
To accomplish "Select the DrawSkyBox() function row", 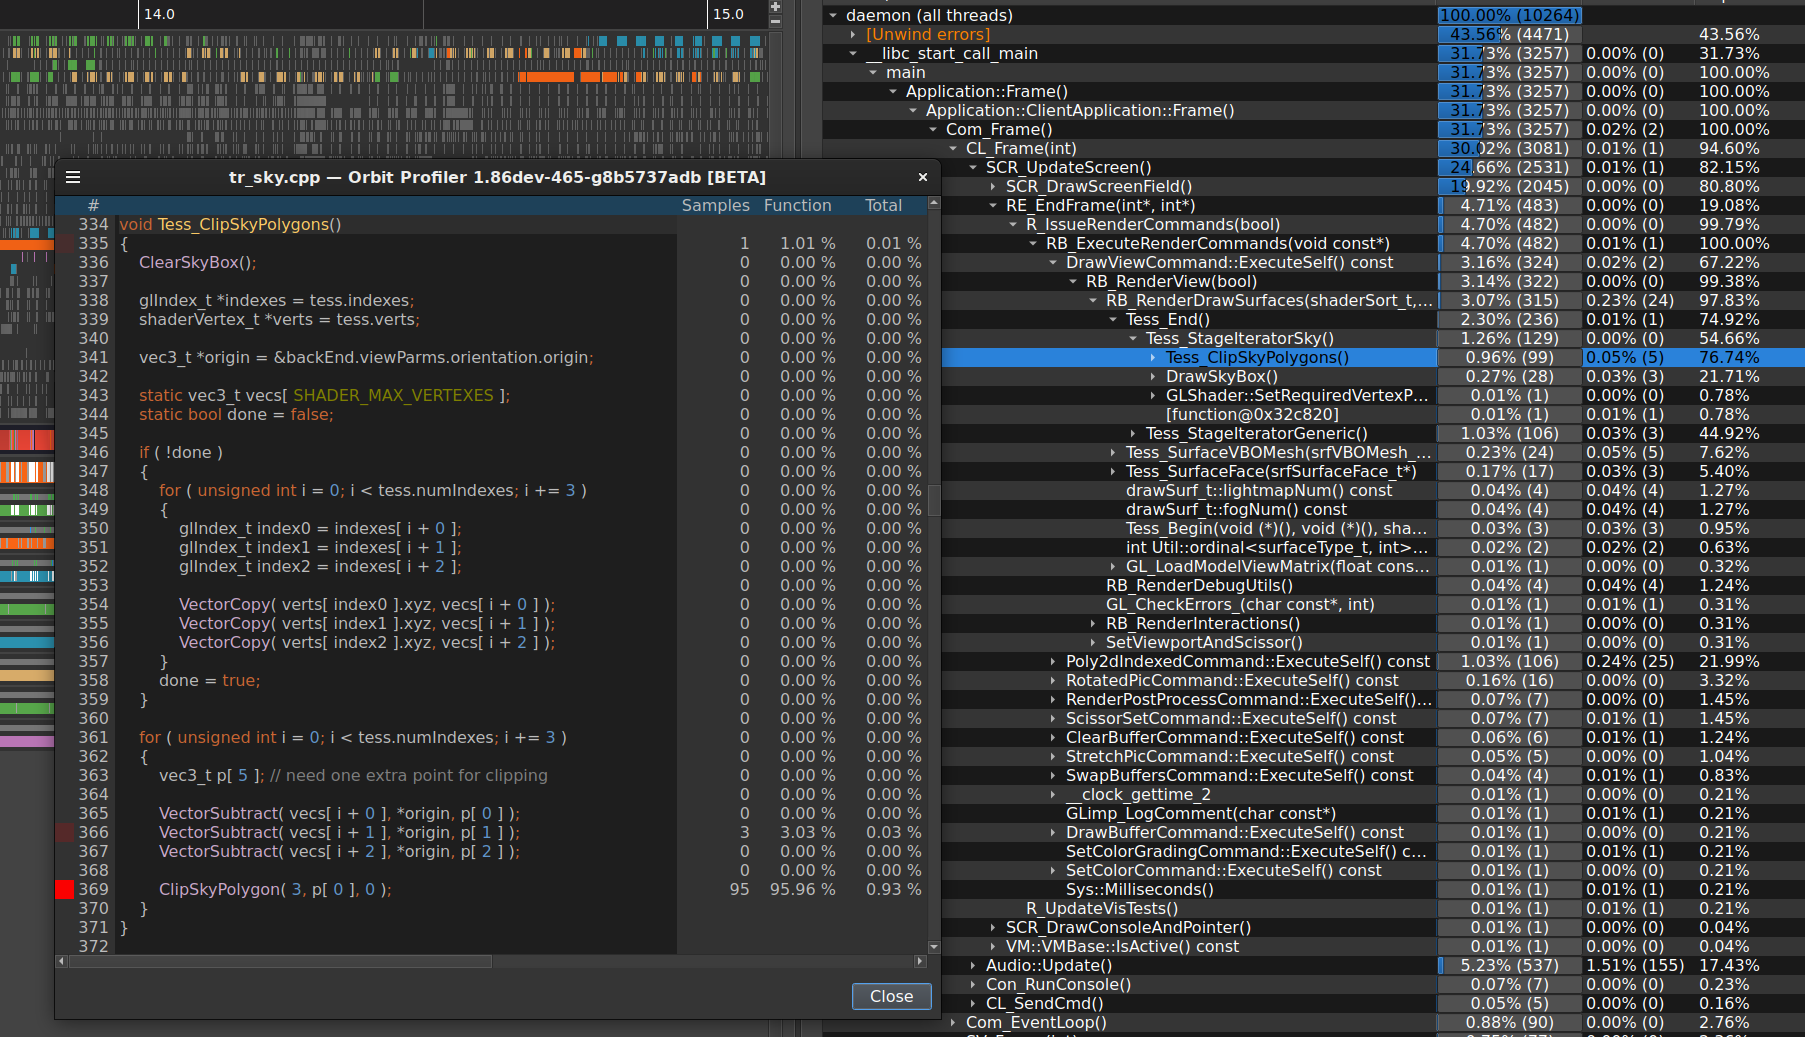I will (x=1222, y=376).
